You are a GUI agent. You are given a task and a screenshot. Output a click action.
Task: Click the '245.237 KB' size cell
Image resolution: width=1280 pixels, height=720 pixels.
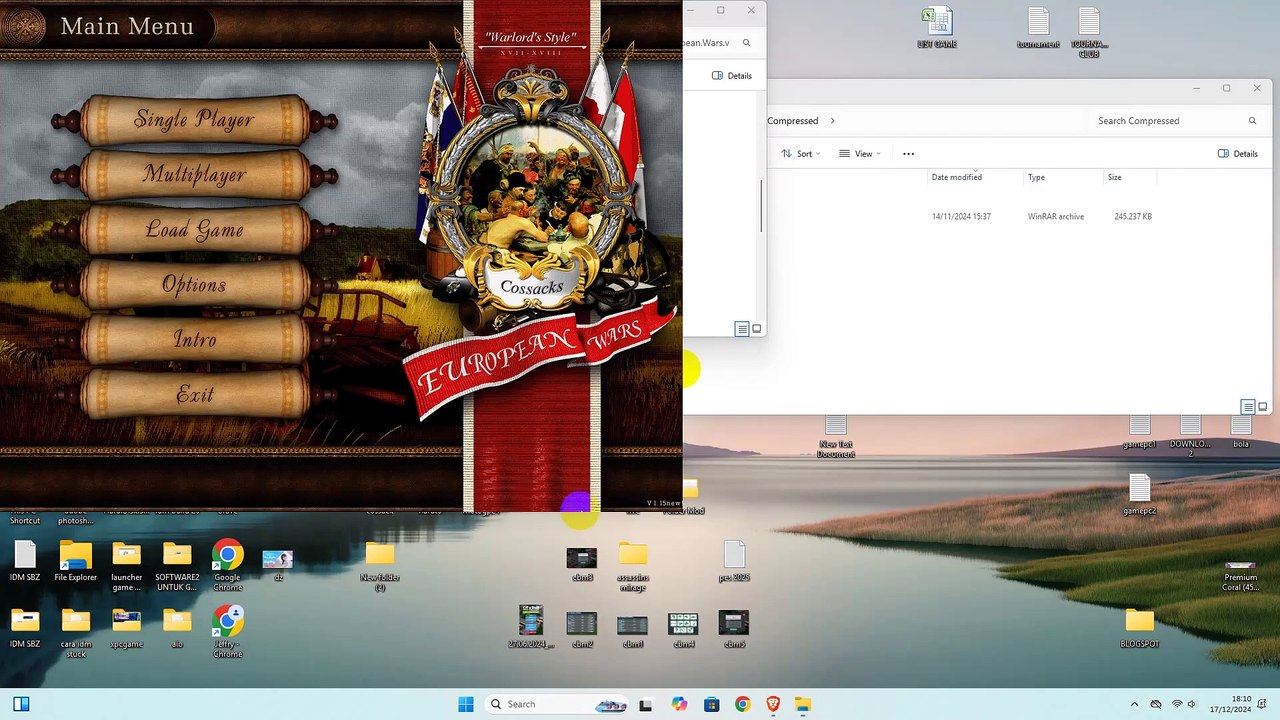1133,216
